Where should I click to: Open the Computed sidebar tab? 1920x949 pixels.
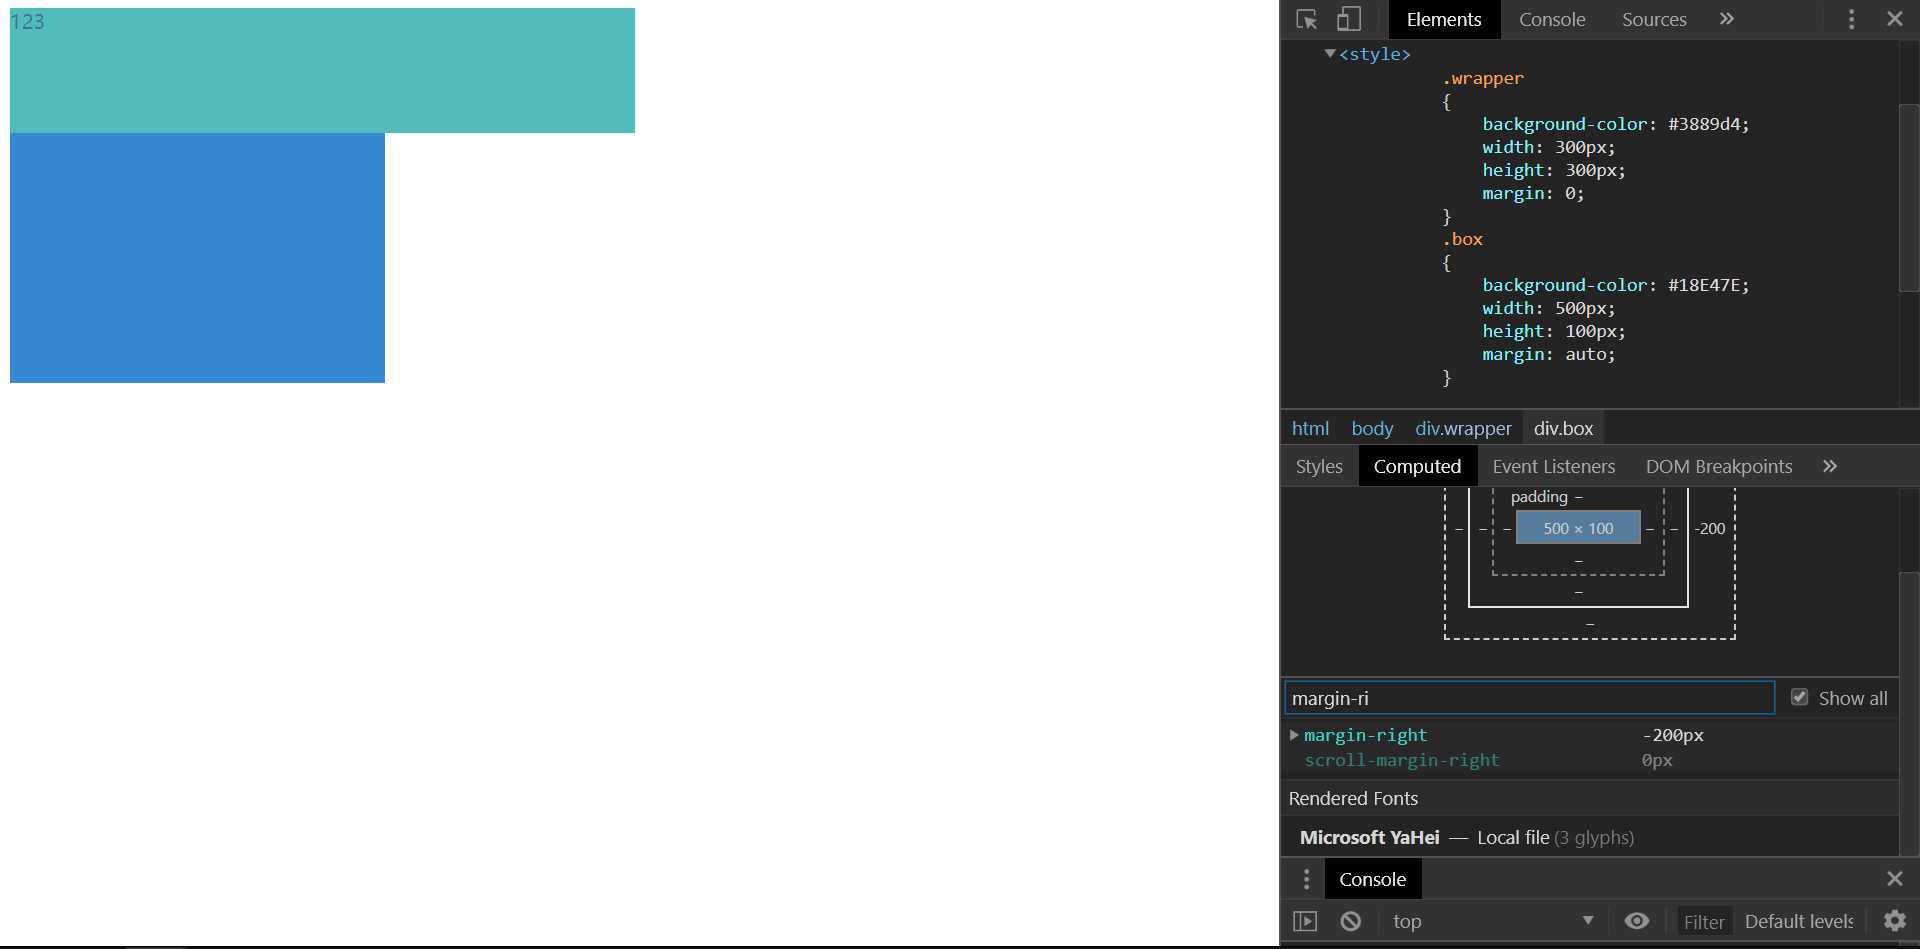[x=1417, y=466]
